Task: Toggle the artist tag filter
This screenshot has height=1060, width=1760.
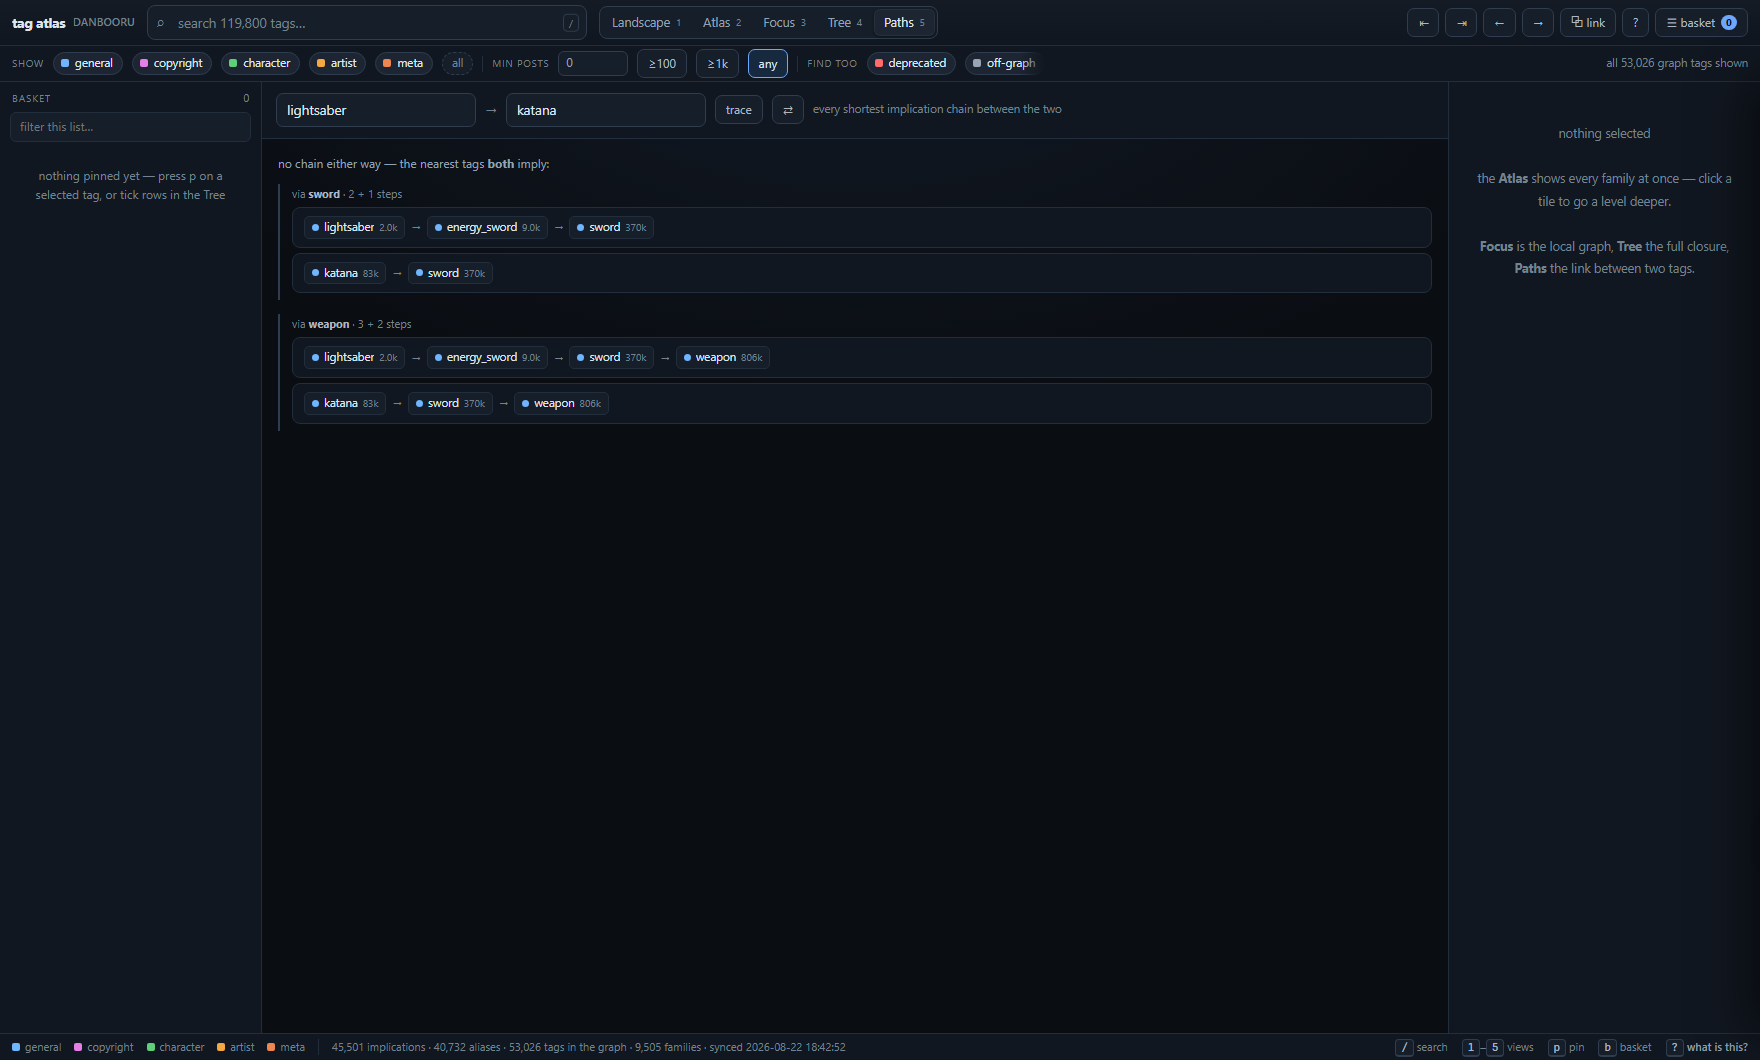Action: coord(337,63)
